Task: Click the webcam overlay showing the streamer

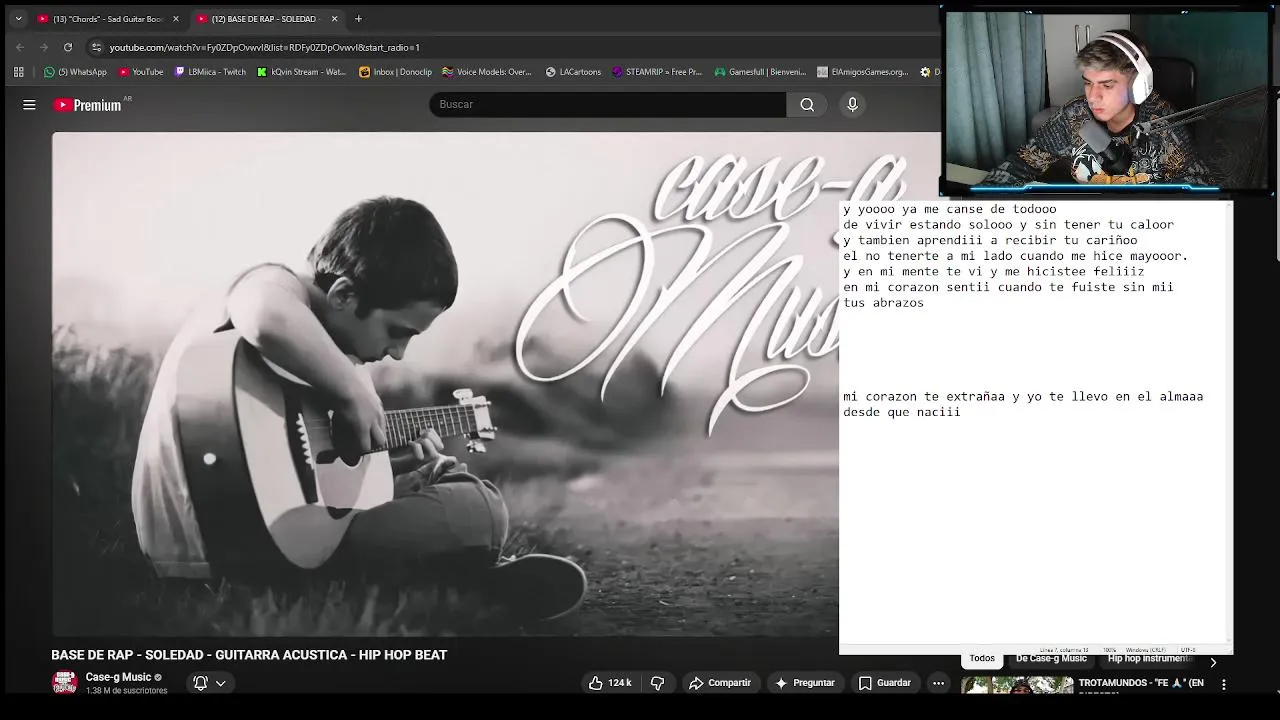Action: [x=1106, y=101]
